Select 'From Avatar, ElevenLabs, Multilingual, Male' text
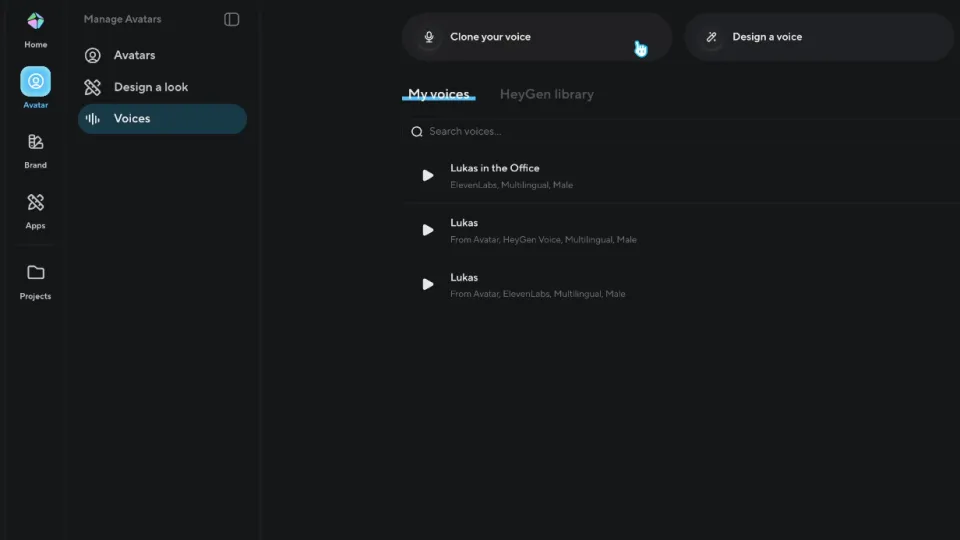960x540 pixels. pos(538,294)
